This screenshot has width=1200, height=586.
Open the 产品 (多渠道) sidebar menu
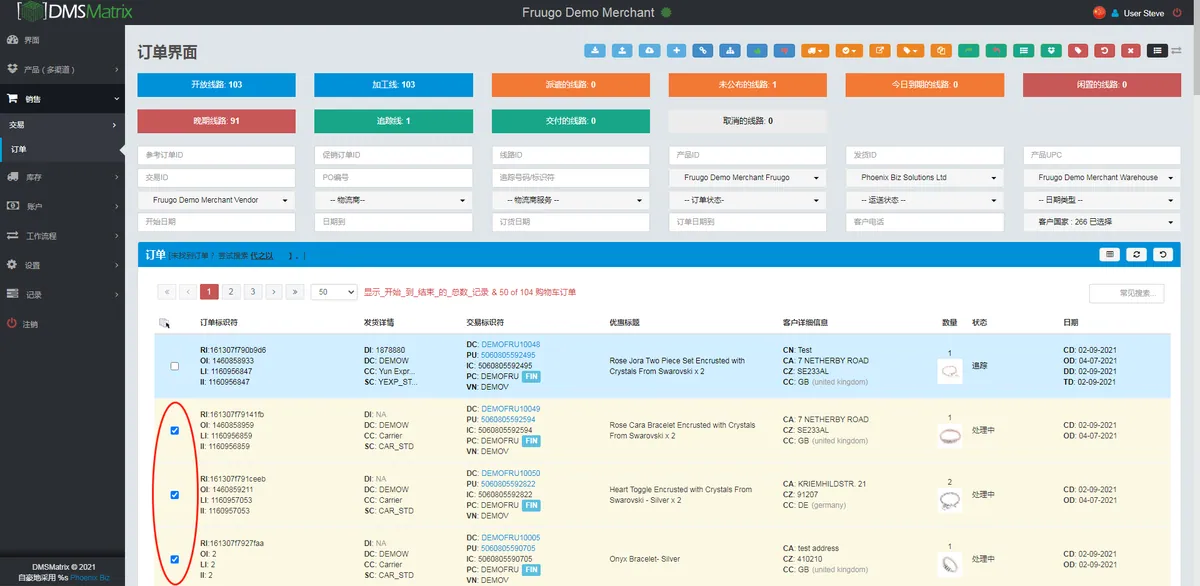click(62, 69)
